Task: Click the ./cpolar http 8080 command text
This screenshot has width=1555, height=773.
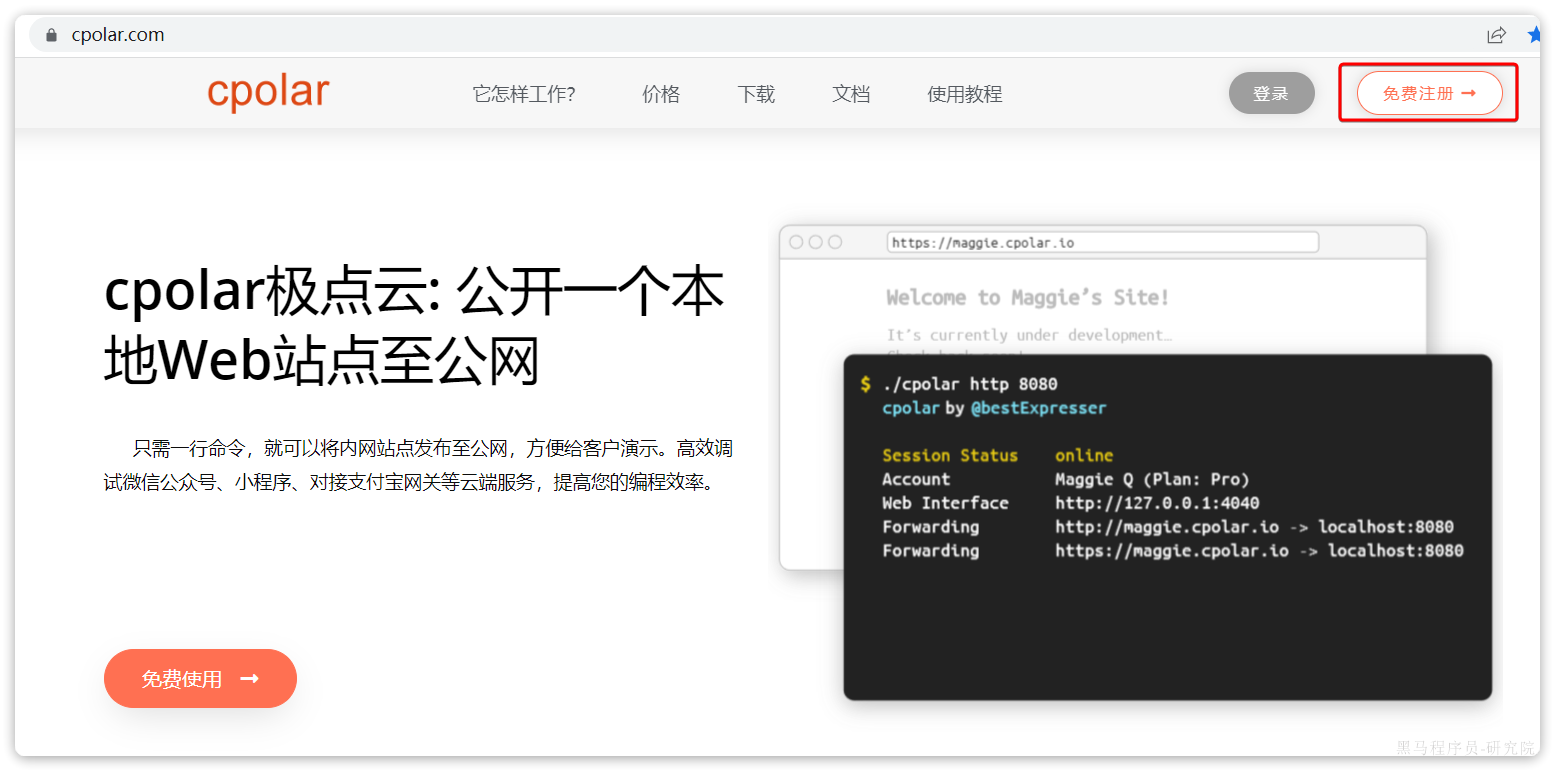Action: (969, 384)
